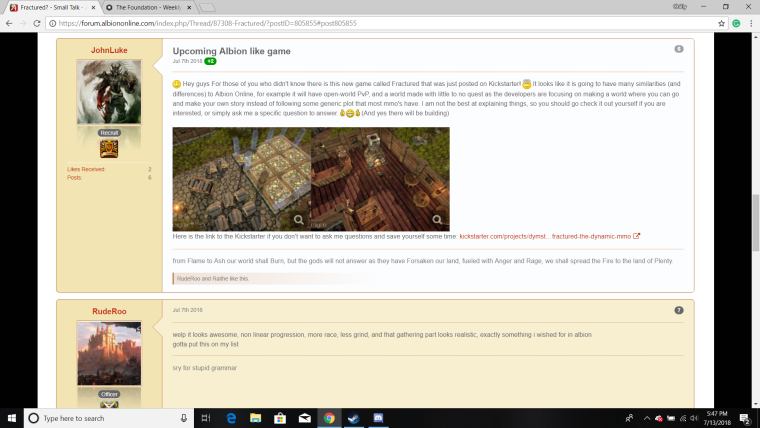Open Microsoft Store from the taskbar
The image size is (760, 428).
pyautogui.click(x=280, y=418)
